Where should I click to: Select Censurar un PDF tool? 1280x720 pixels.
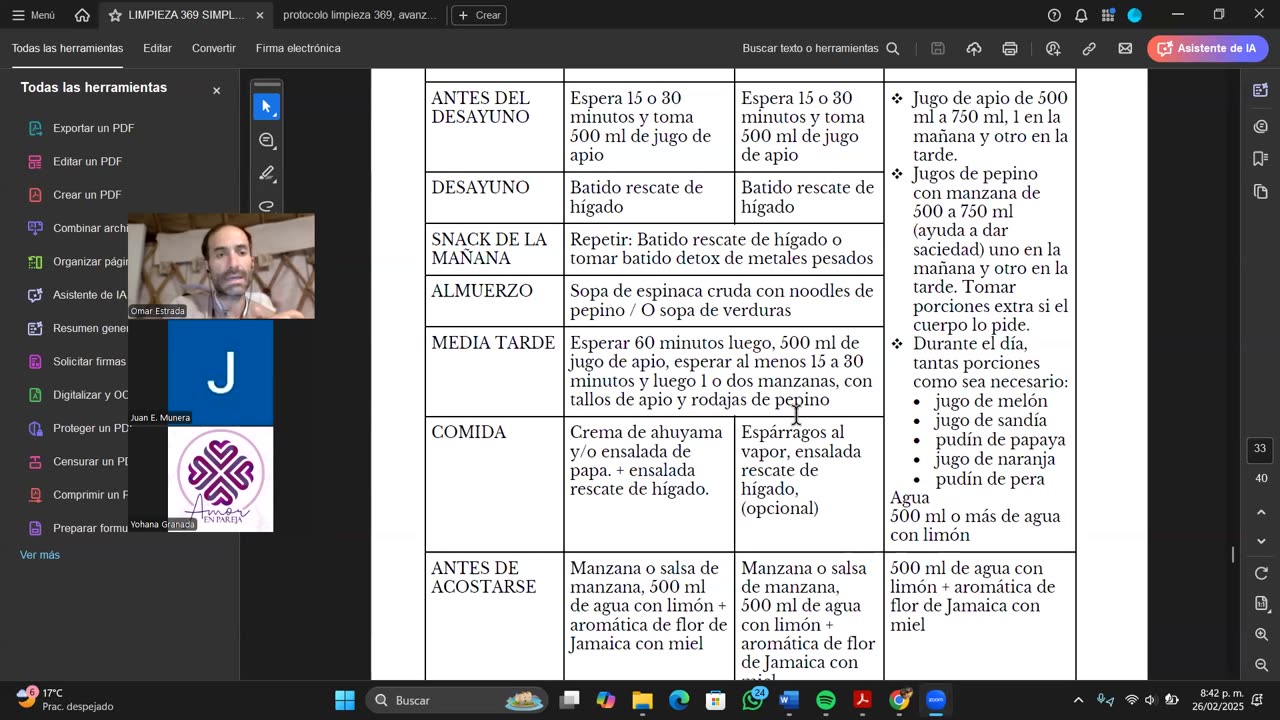pos(77,461)
